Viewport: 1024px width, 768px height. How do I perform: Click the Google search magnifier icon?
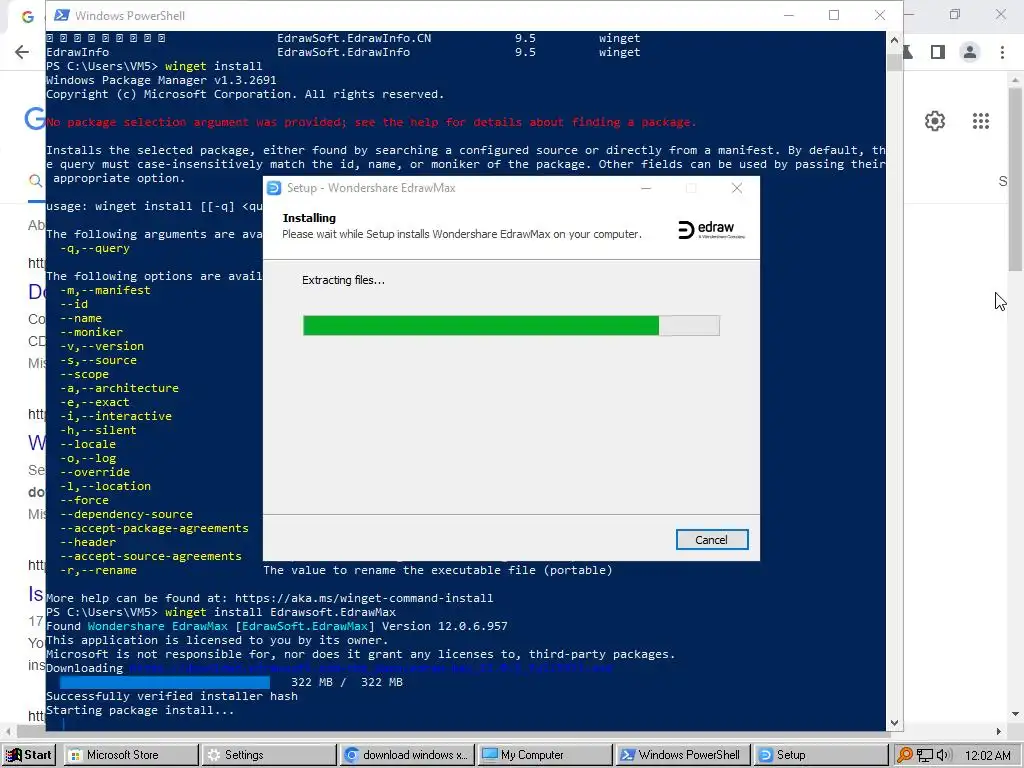(36, 181)
